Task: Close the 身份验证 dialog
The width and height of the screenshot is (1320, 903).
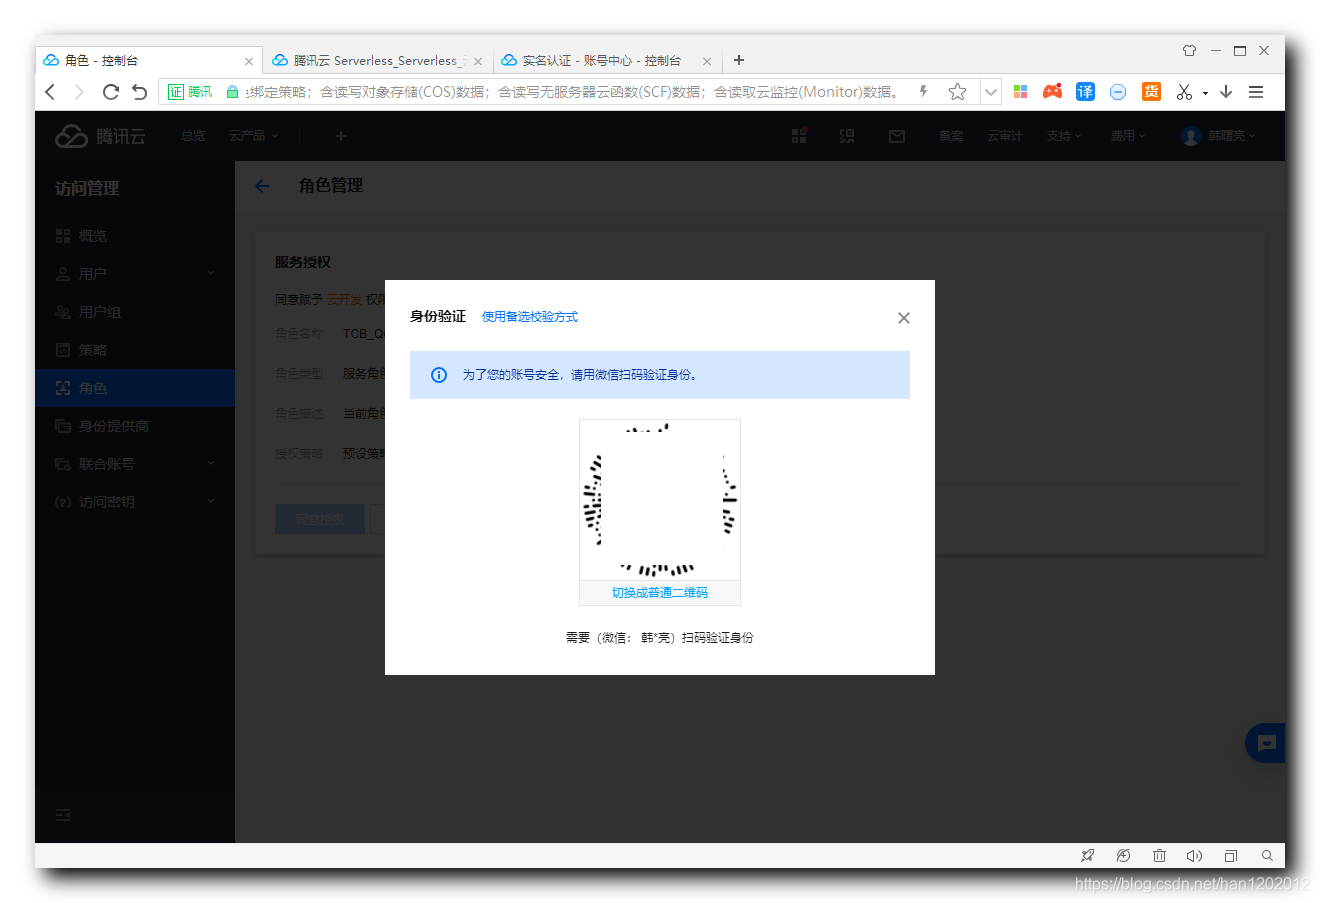Action: (903, 318)
